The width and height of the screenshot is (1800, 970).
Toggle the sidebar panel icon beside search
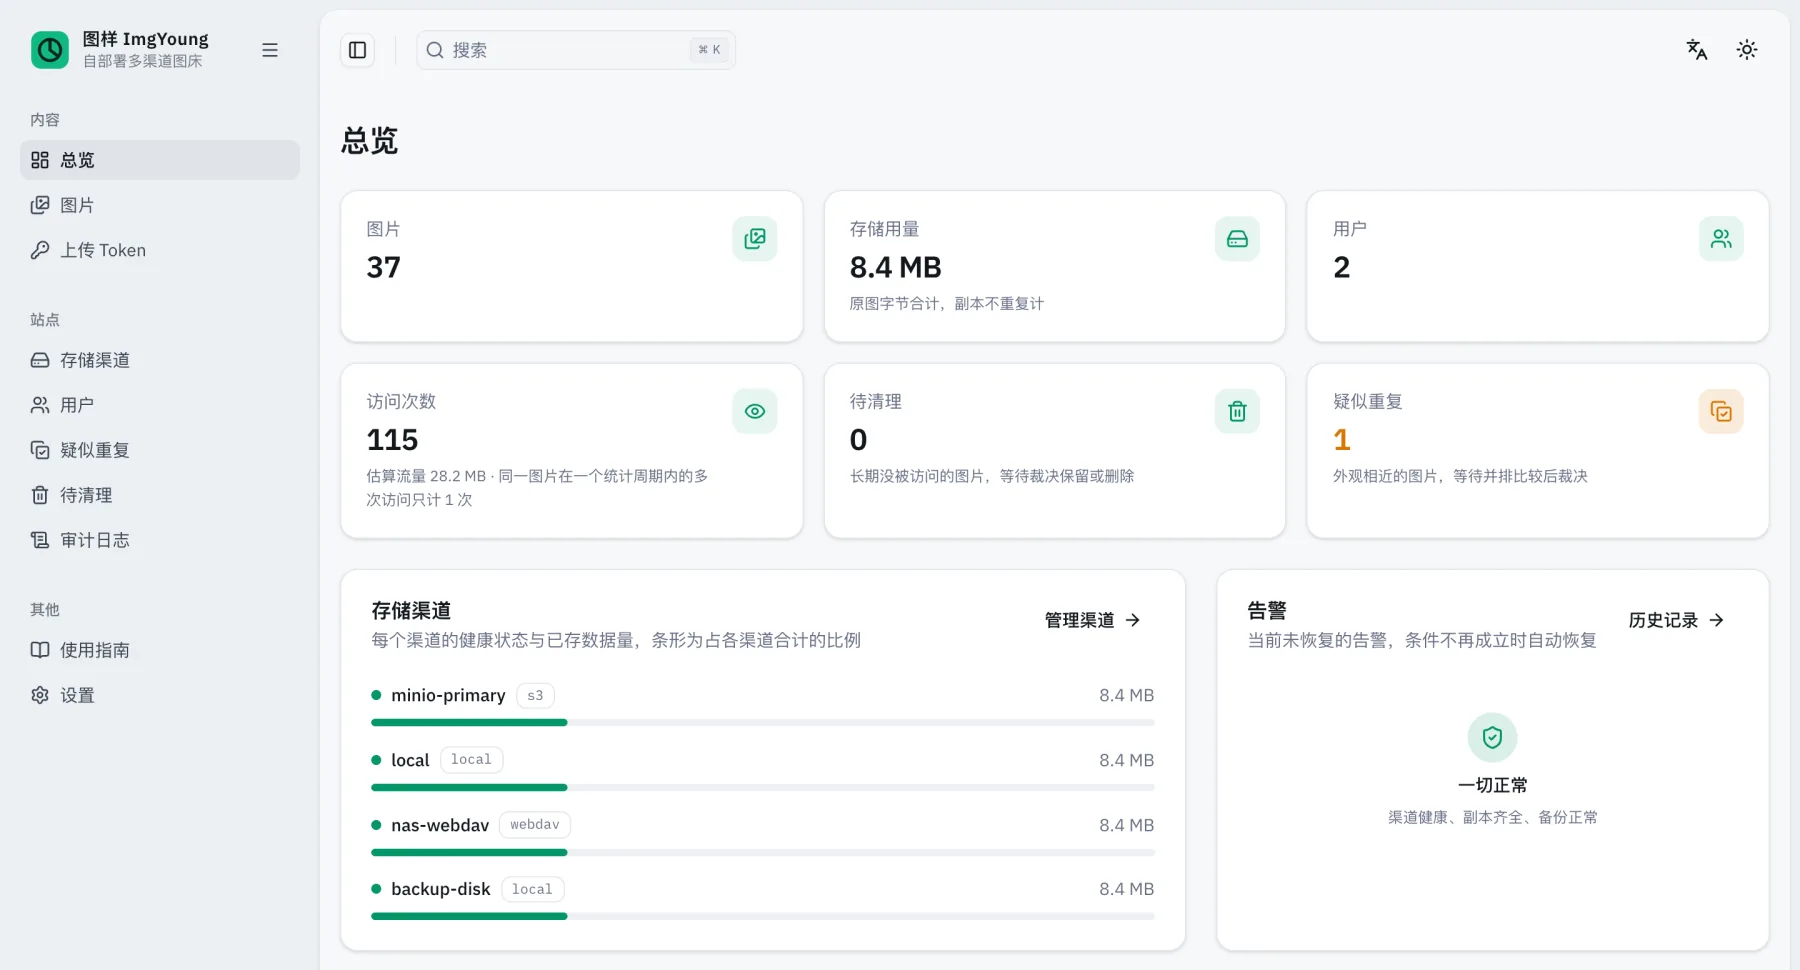pos(358,50)
